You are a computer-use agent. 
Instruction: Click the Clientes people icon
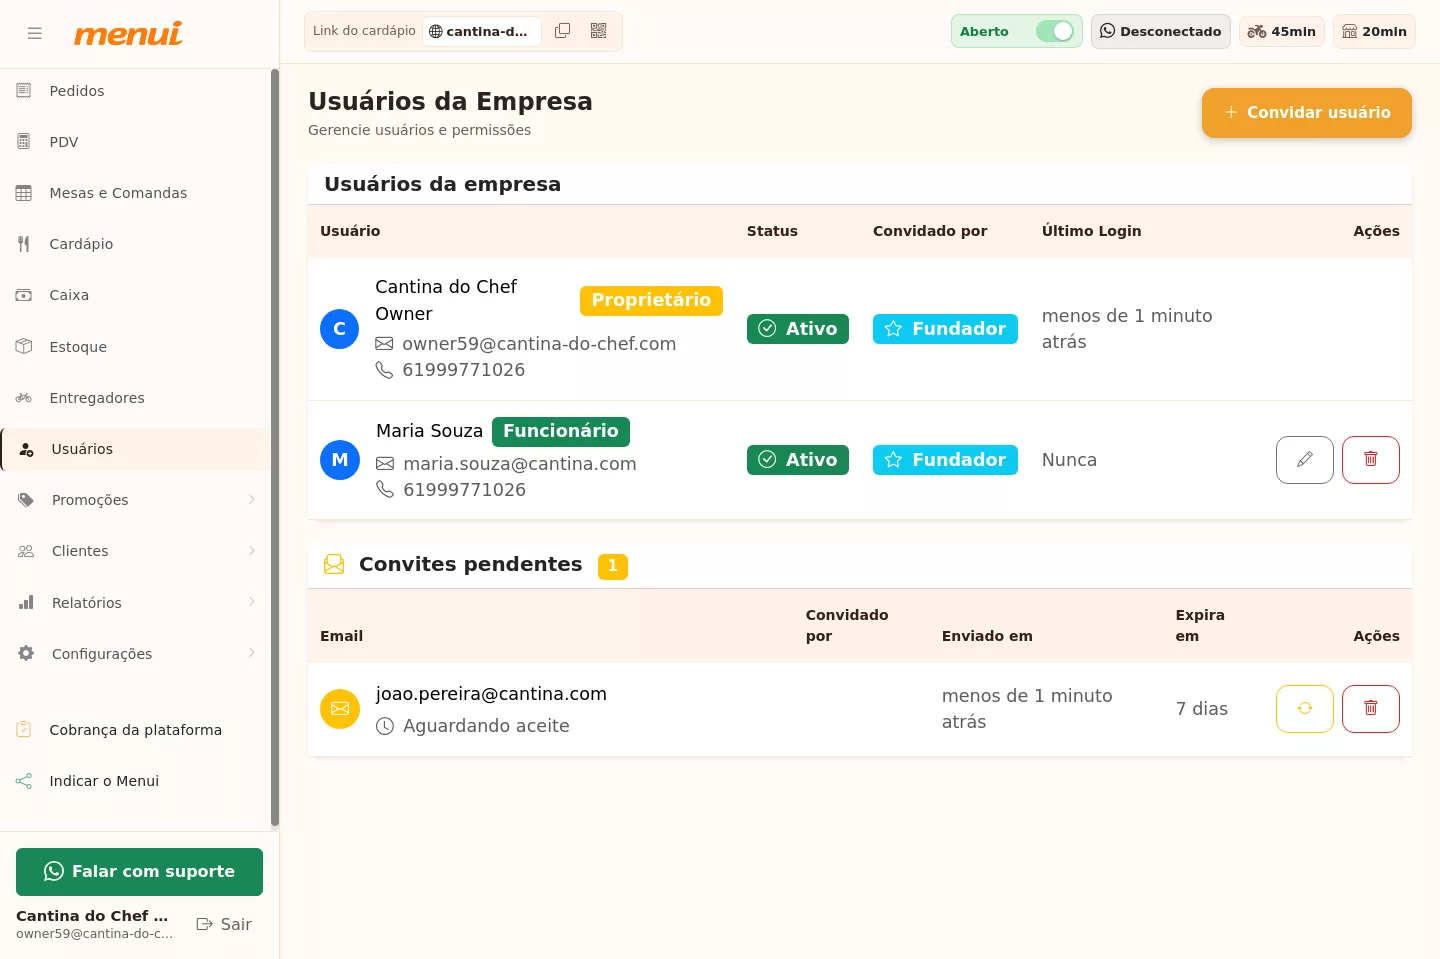point(26,551)
